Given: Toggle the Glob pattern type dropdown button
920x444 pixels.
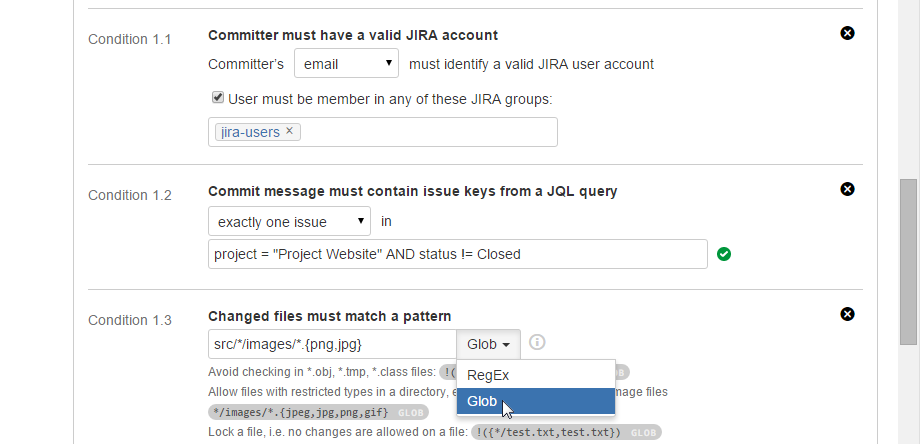Looking at the screenshot, I should (x=488, y=344).
